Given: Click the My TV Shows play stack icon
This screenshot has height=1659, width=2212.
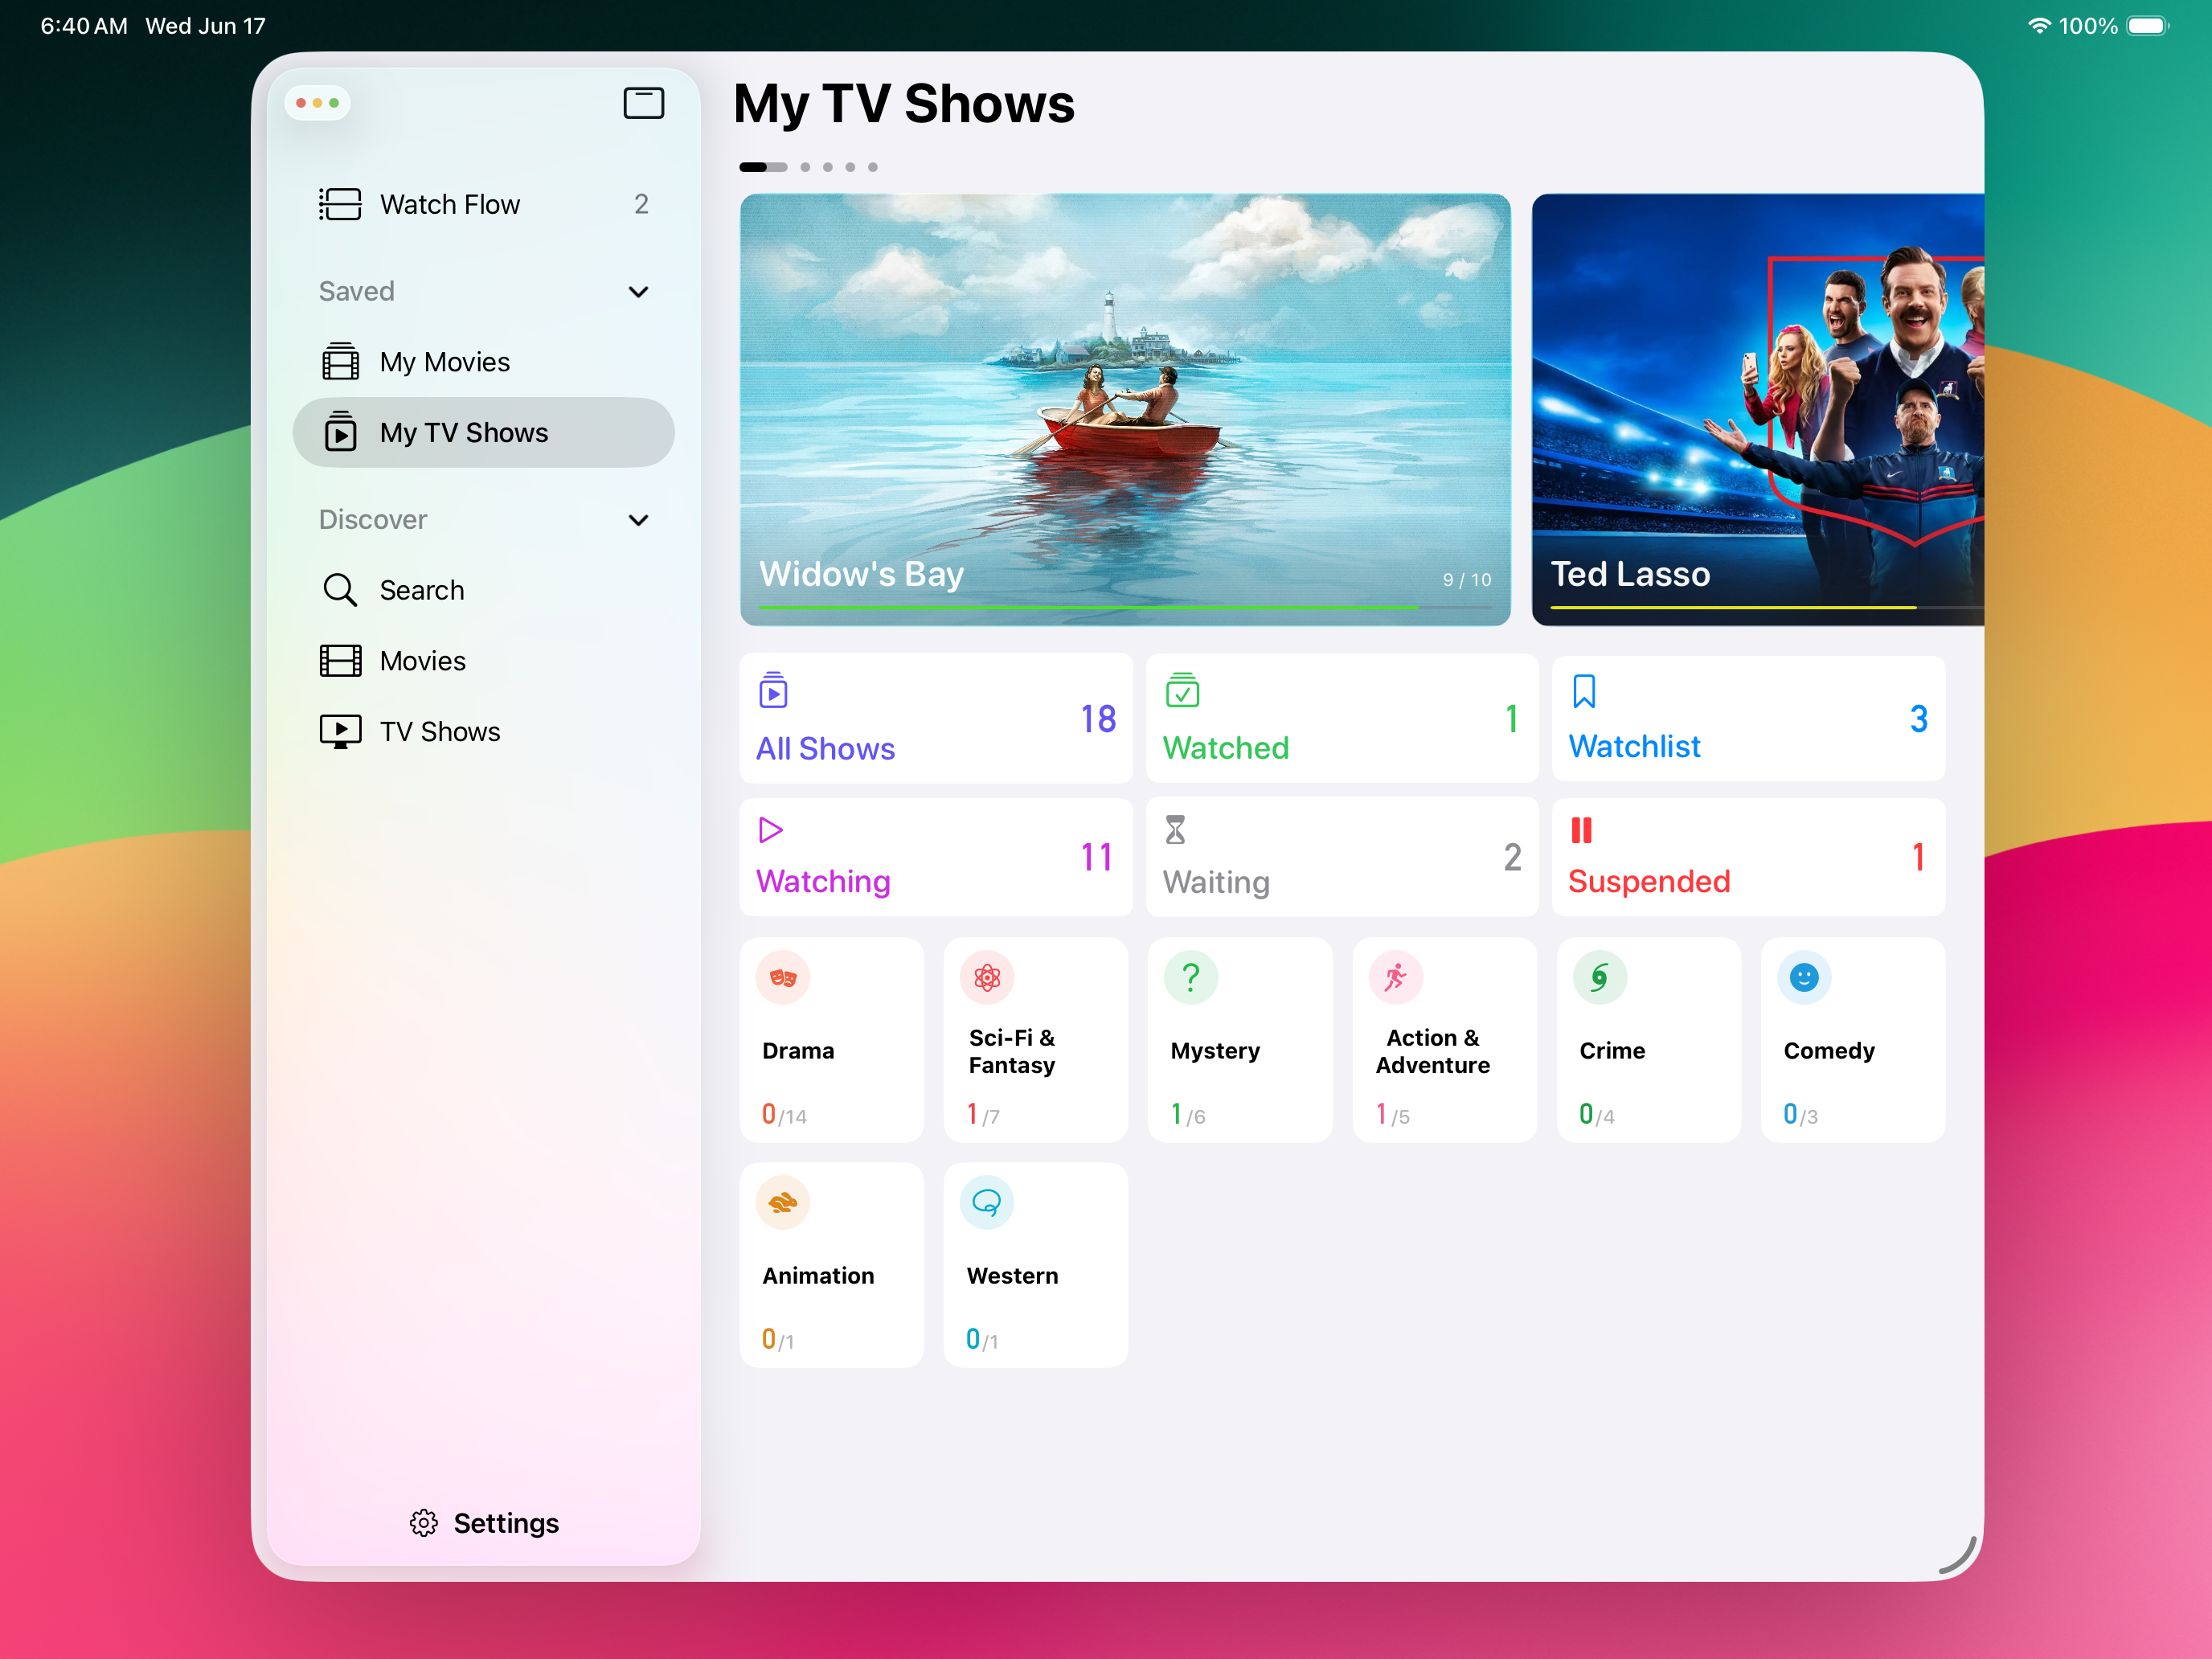Looking at the screenshot, I should [340, 432].
